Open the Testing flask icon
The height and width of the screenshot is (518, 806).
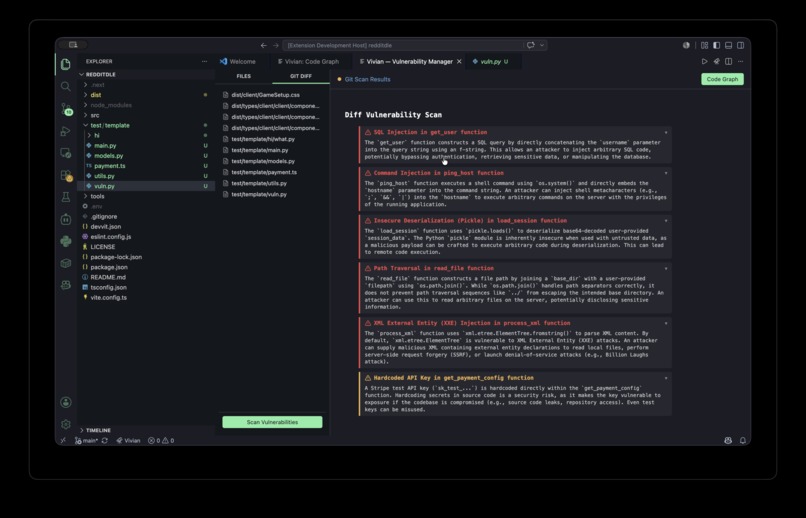pyautogui.click(x=65, y=197)
